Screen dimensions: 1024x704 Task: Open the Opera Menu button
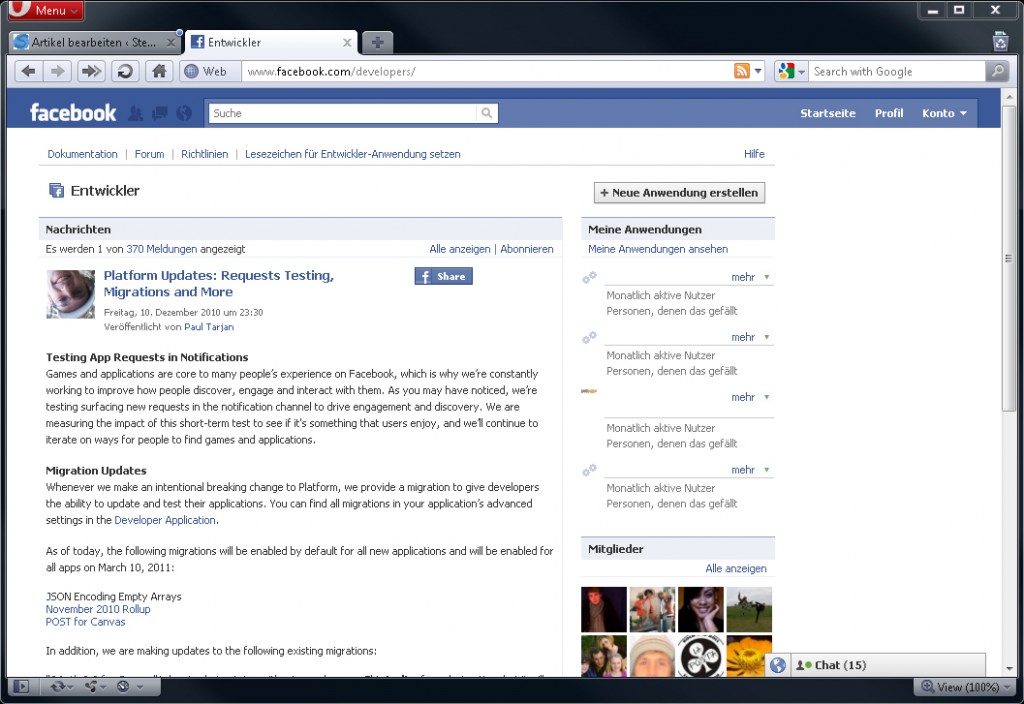click(46, 10)
